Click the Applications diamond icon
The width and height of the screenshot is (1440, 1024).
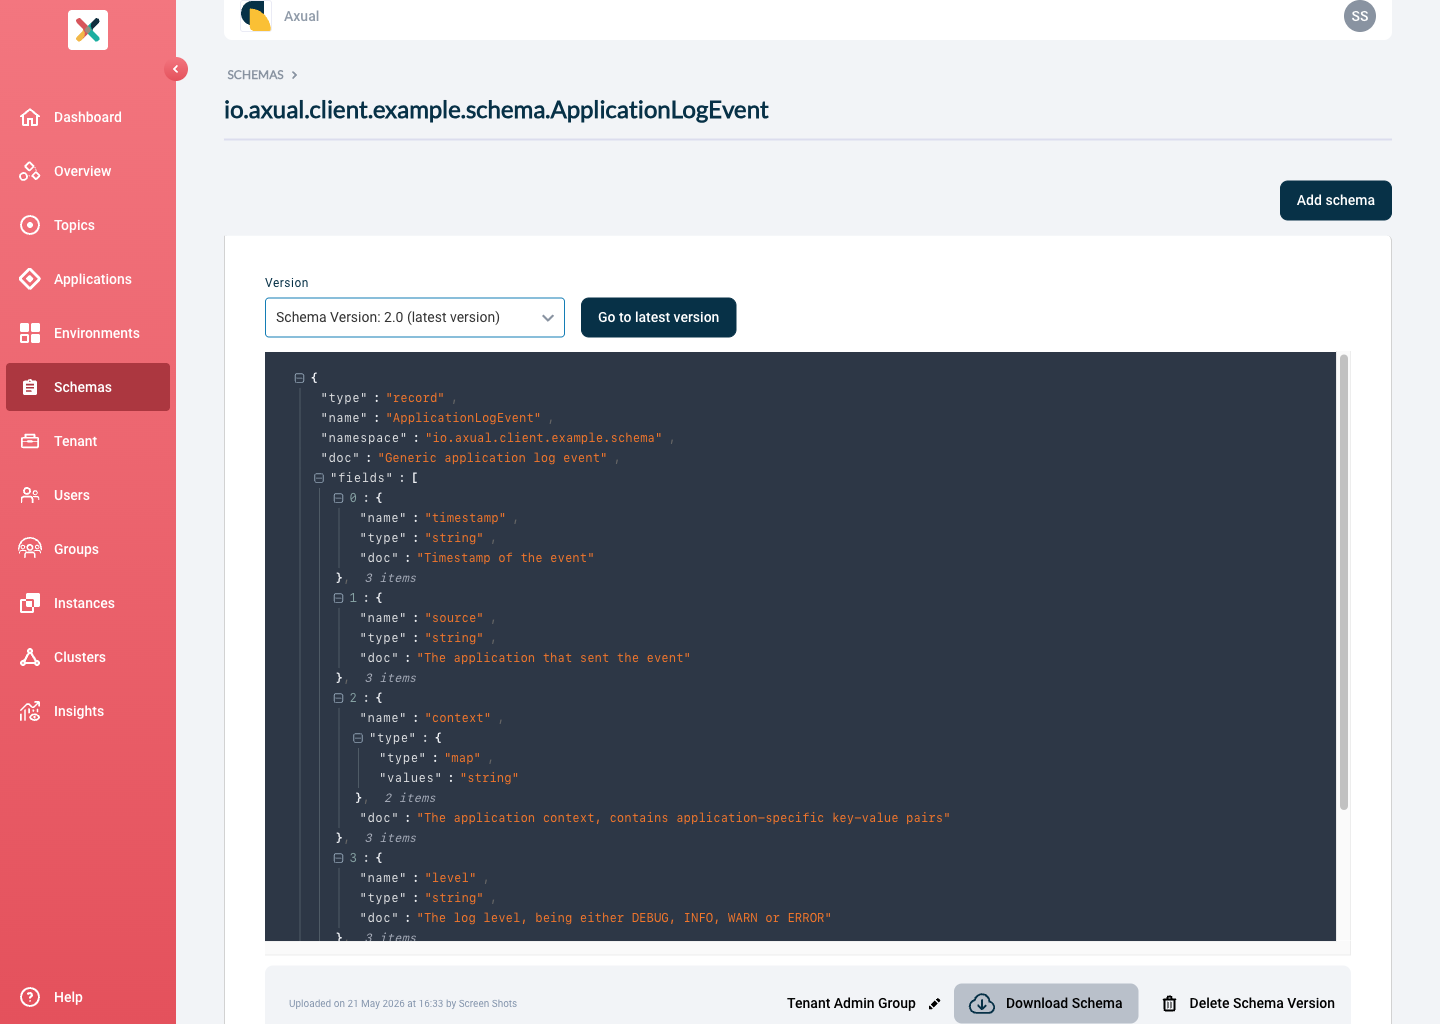(x=30, y=279)
